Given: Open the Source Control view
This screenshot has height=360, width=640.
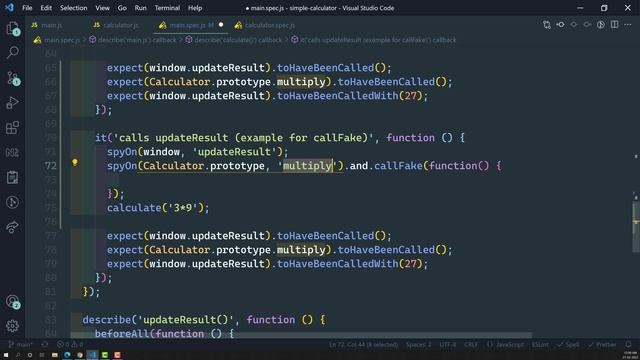Looking at the screenshot, I should coord(13,78).
